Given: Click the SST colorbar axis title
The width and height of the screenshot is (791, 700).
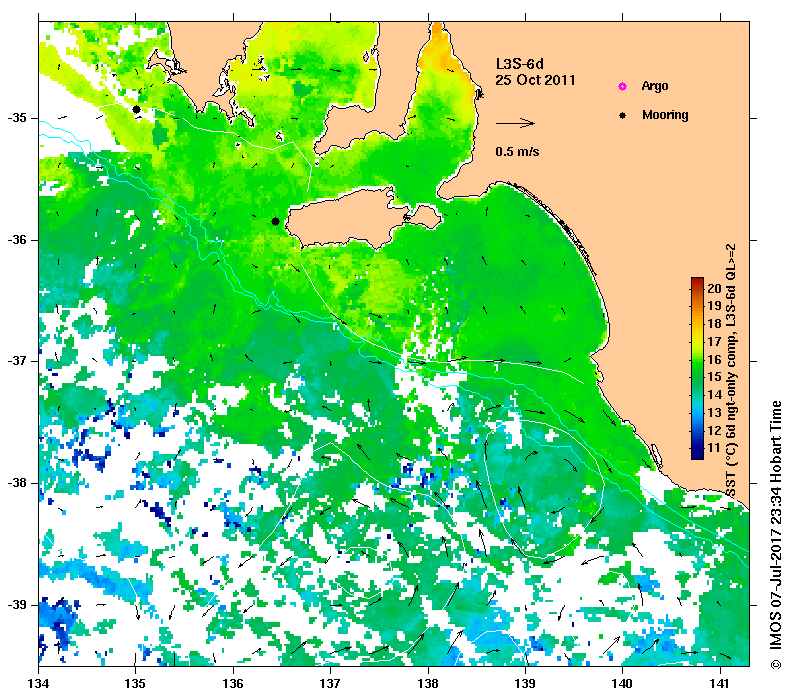Looking at the screenshot, I should click(730, 370).
